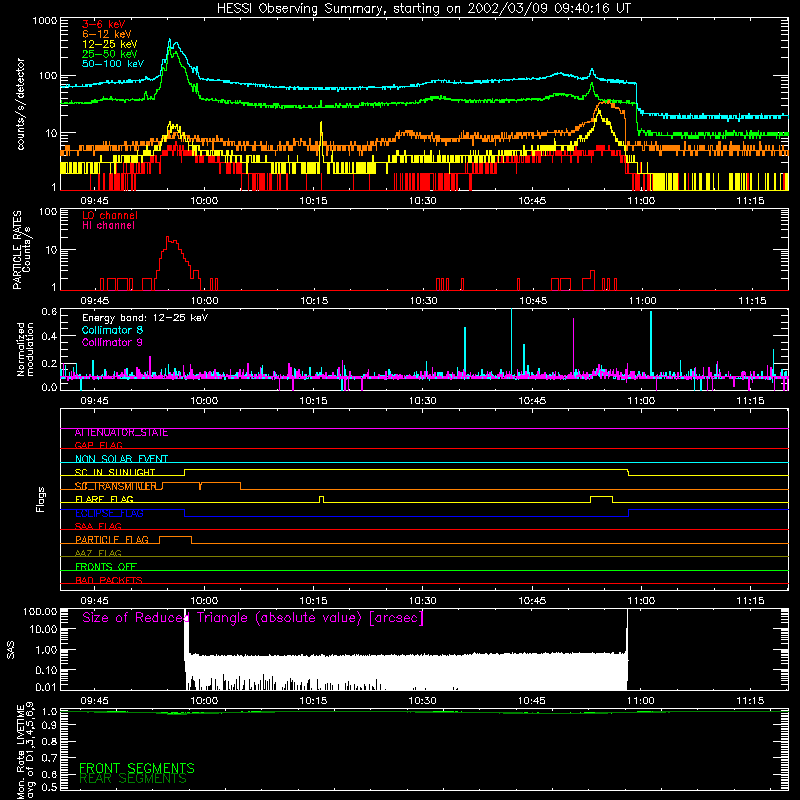This screenshot has width=800, height=800.
Task: Click the raised SC_TRANSMITTER flag segment
Action: 202,486
